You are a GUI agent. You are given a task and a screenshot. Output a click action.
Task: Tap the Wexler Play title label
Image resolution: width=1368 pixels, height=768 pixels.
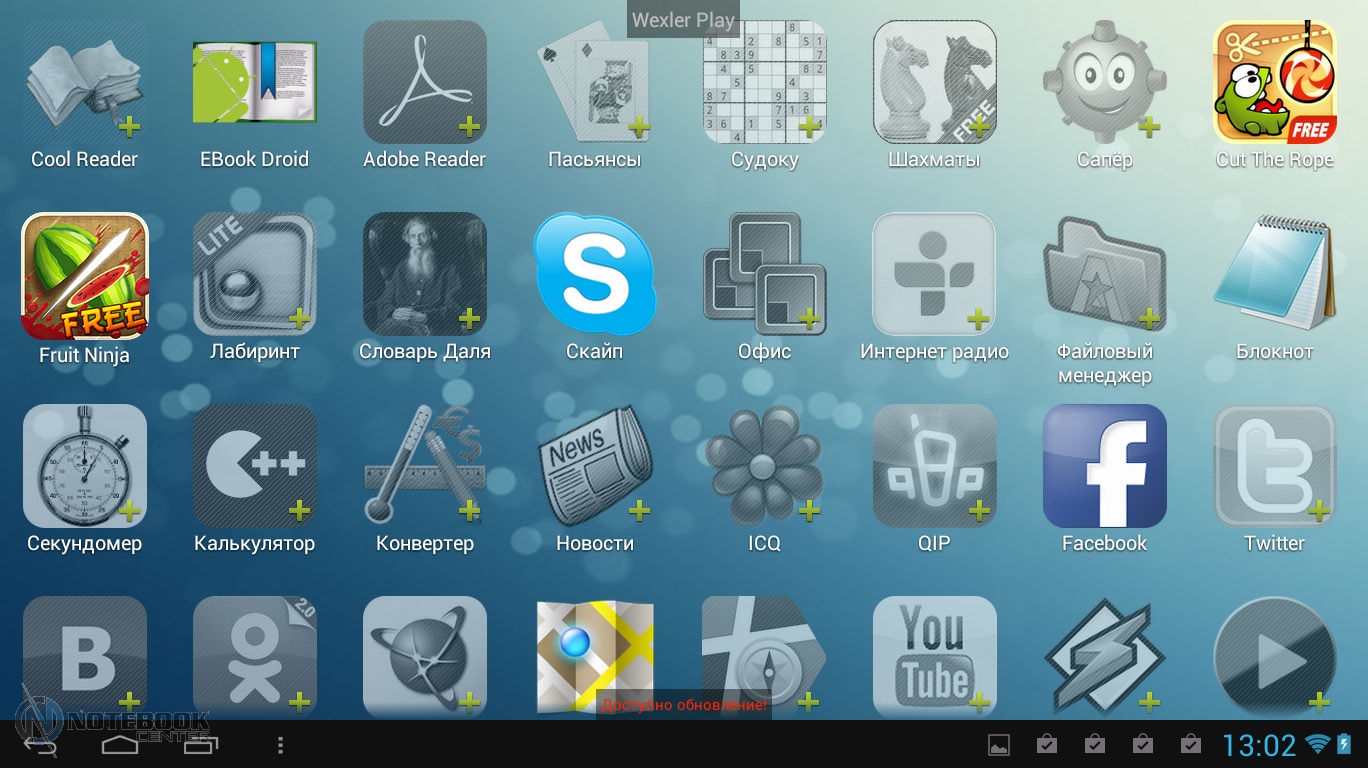(x=683, y=20)
